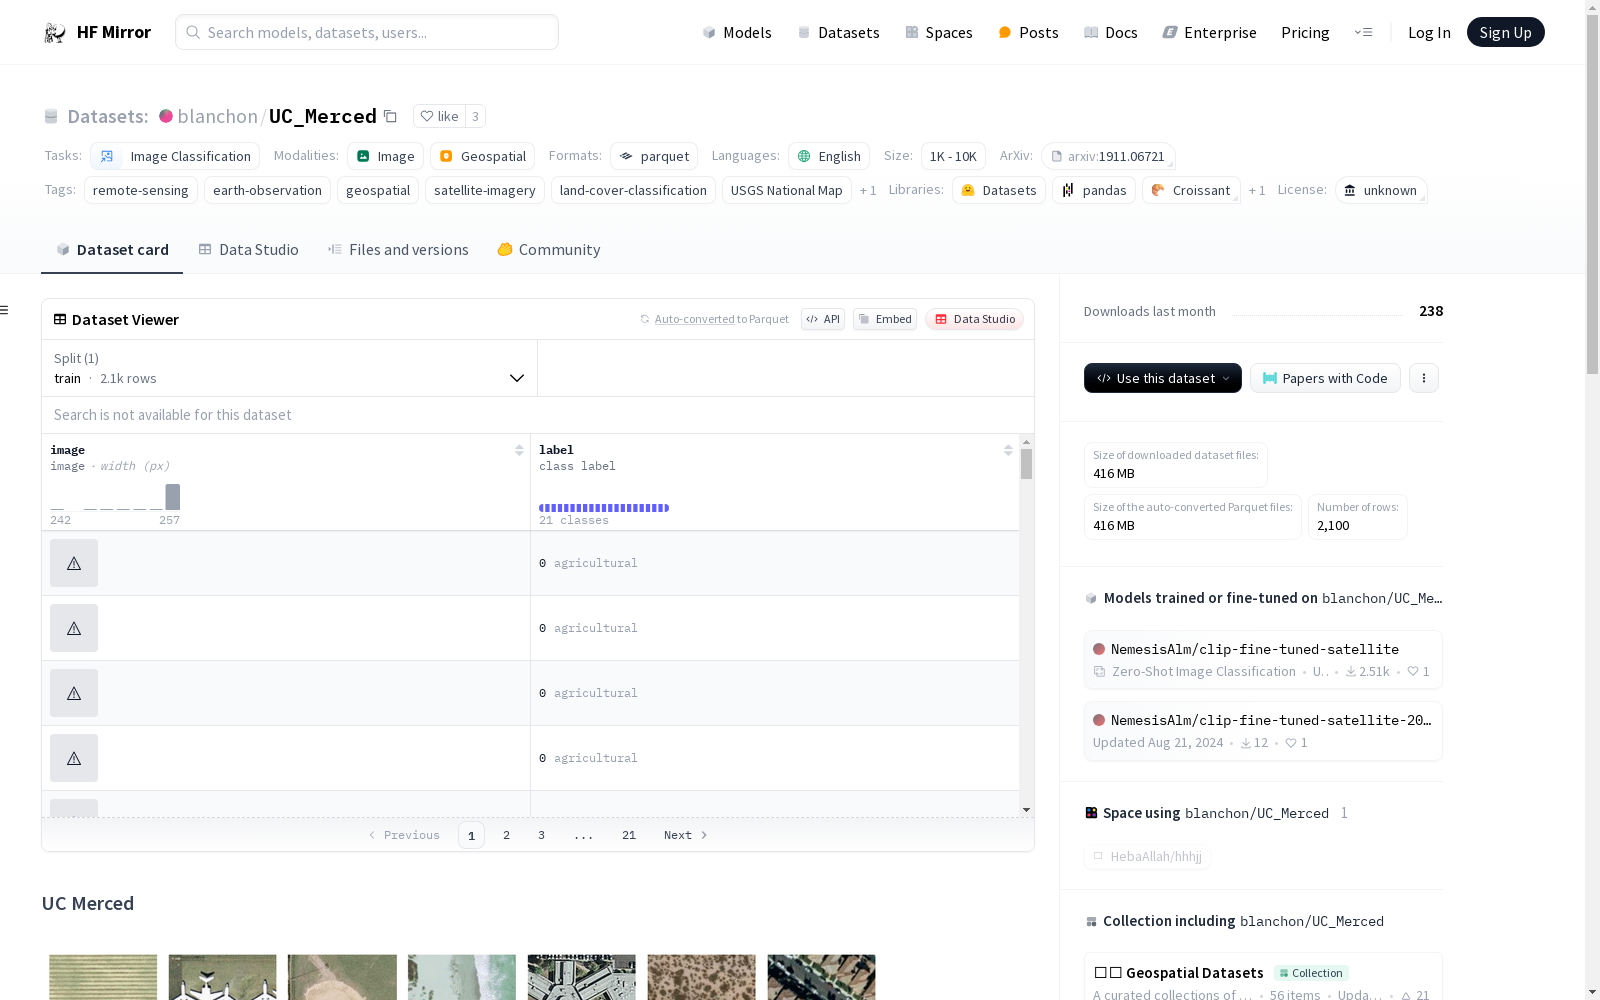This screenshot has height=1000, width=1600.
Task: Click the third row's image warning icon
Action: pos(74,693)
